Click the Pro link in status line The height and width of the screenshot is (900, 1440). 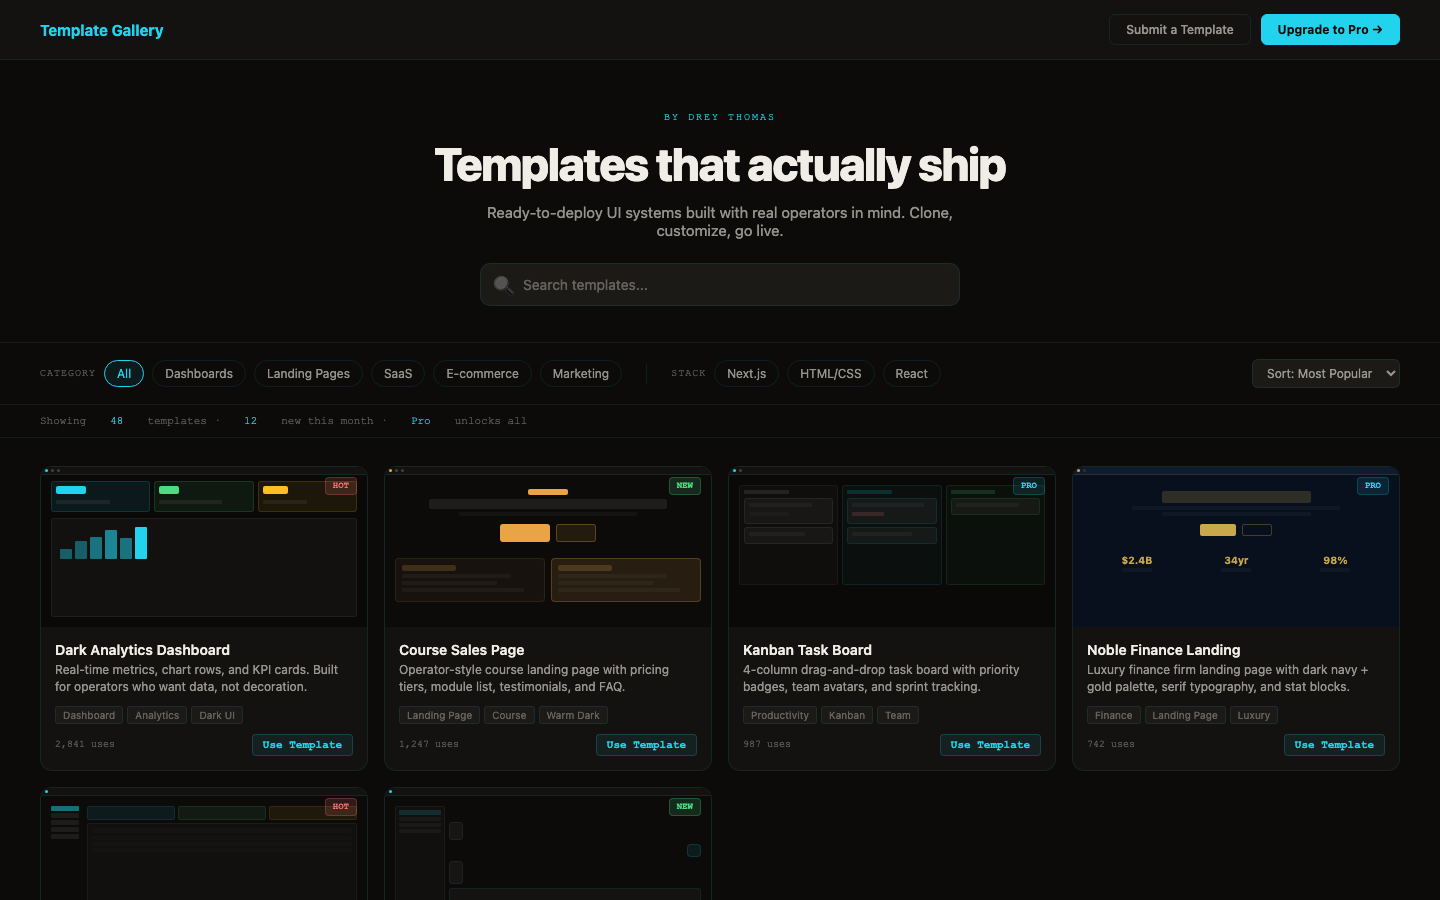(421, 421)
